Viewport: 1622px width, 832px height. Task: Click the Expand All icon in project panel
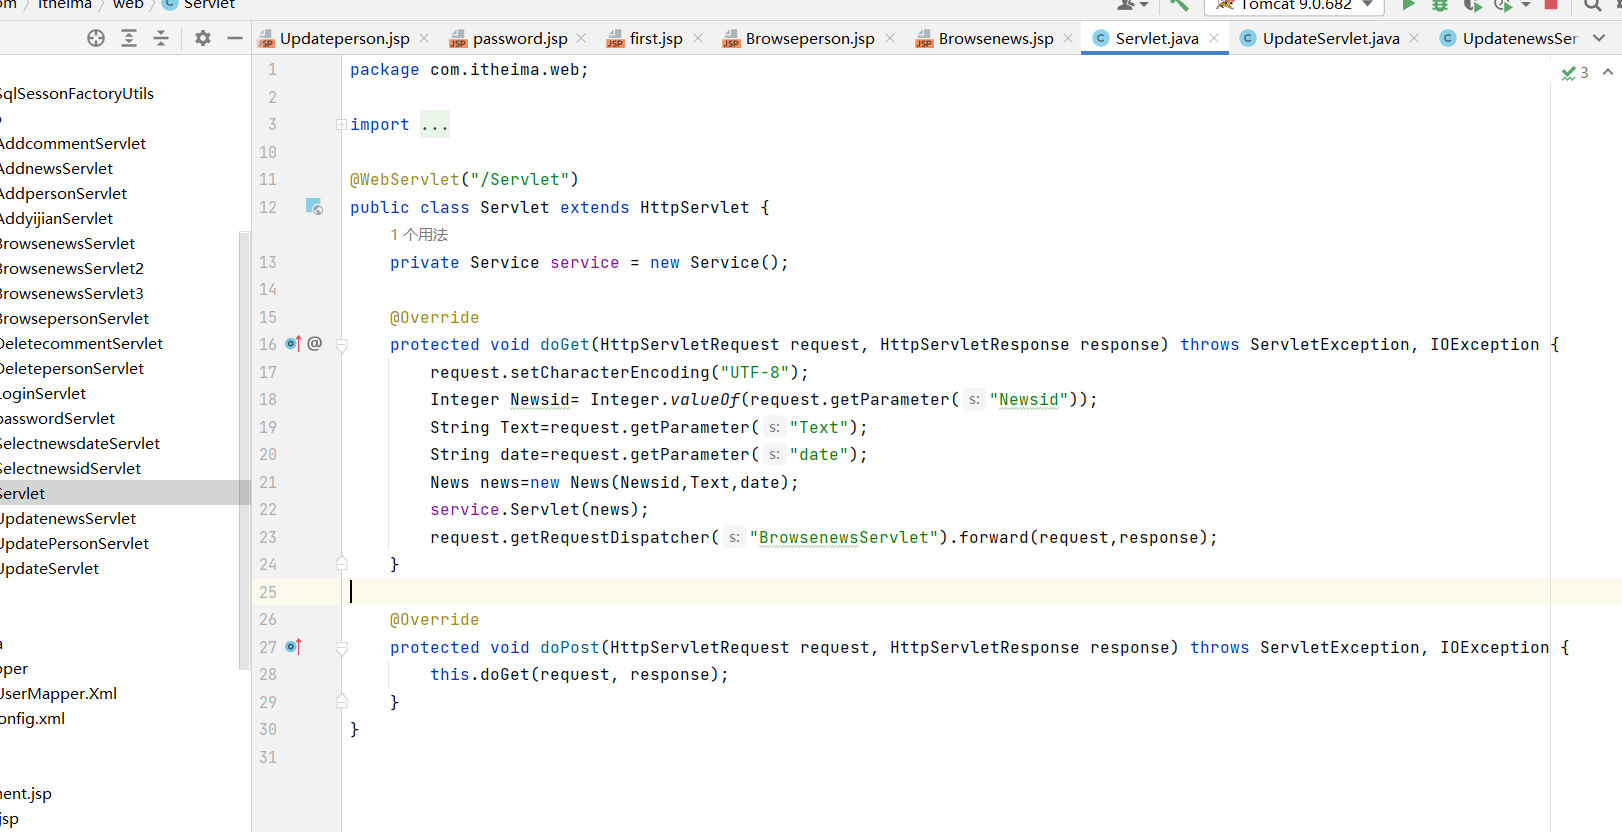(129, 38)
